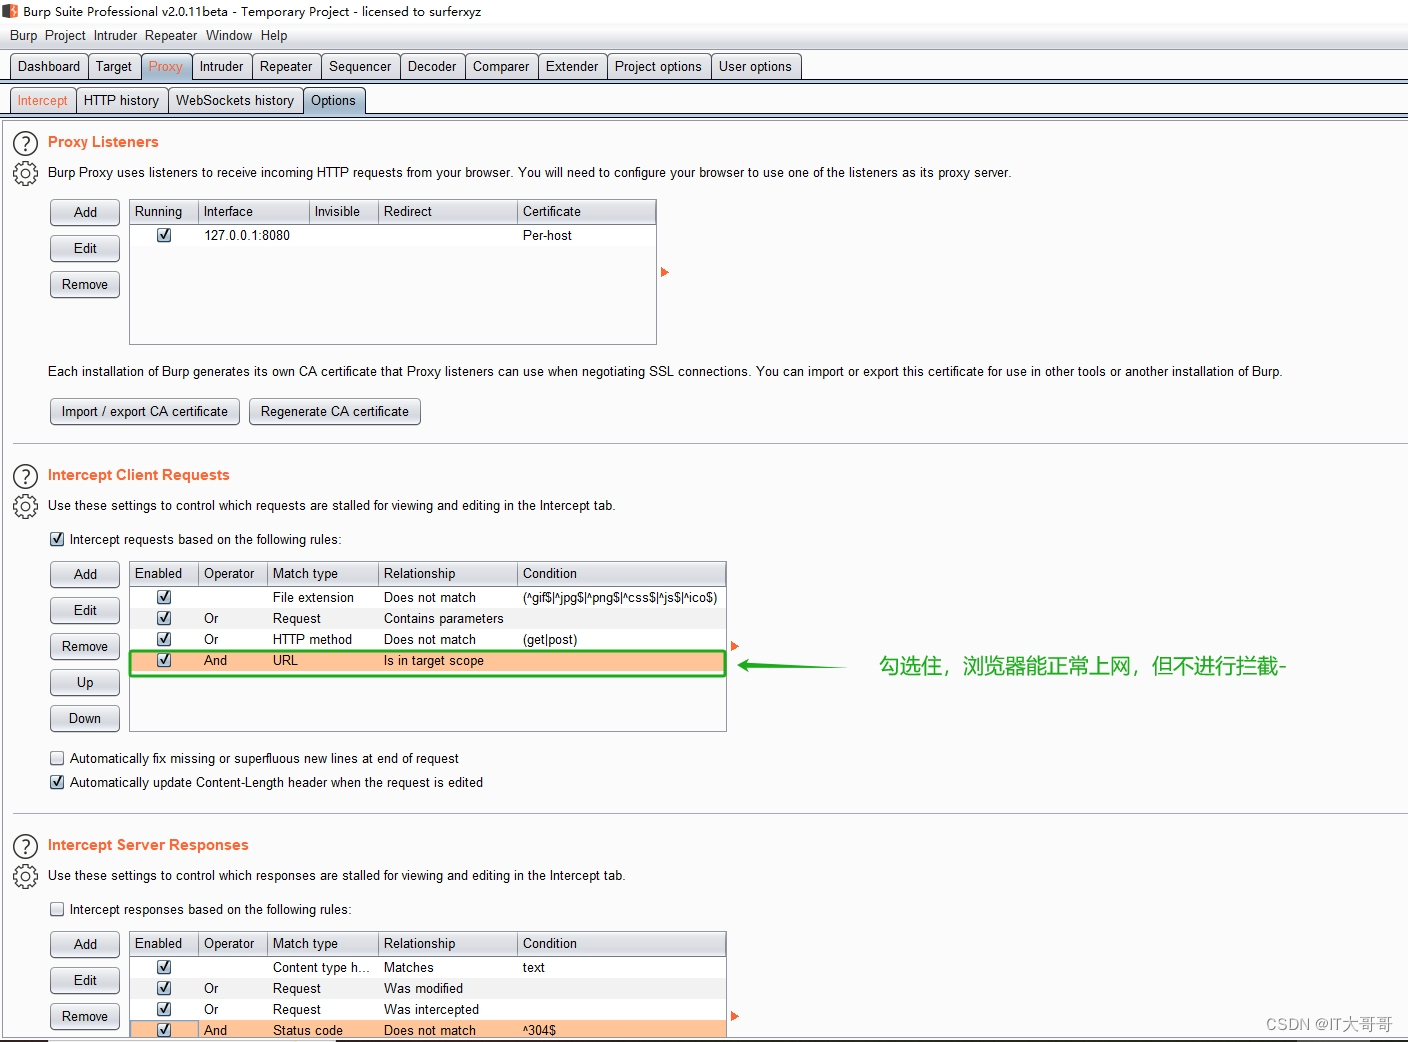This screenshot has height=1042, width=1408.
Task: Open the User options tab
Action: tap(755, 67)
